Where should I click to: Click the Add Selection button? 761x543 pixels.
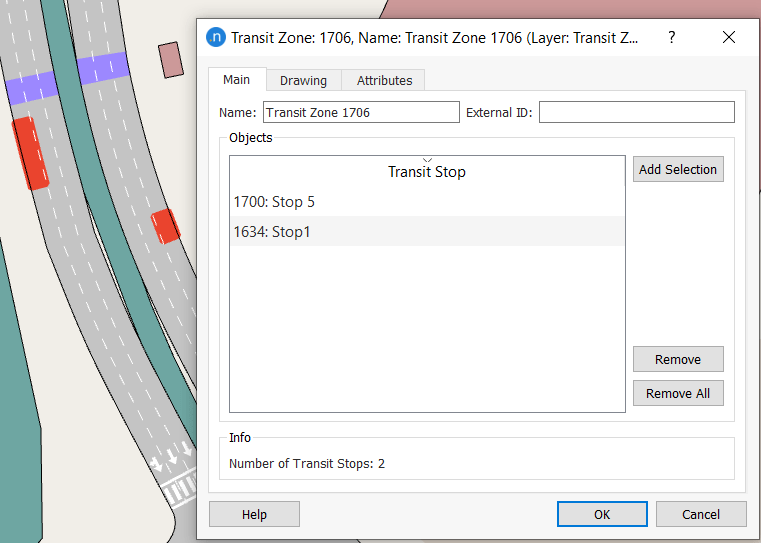[678, 169]
